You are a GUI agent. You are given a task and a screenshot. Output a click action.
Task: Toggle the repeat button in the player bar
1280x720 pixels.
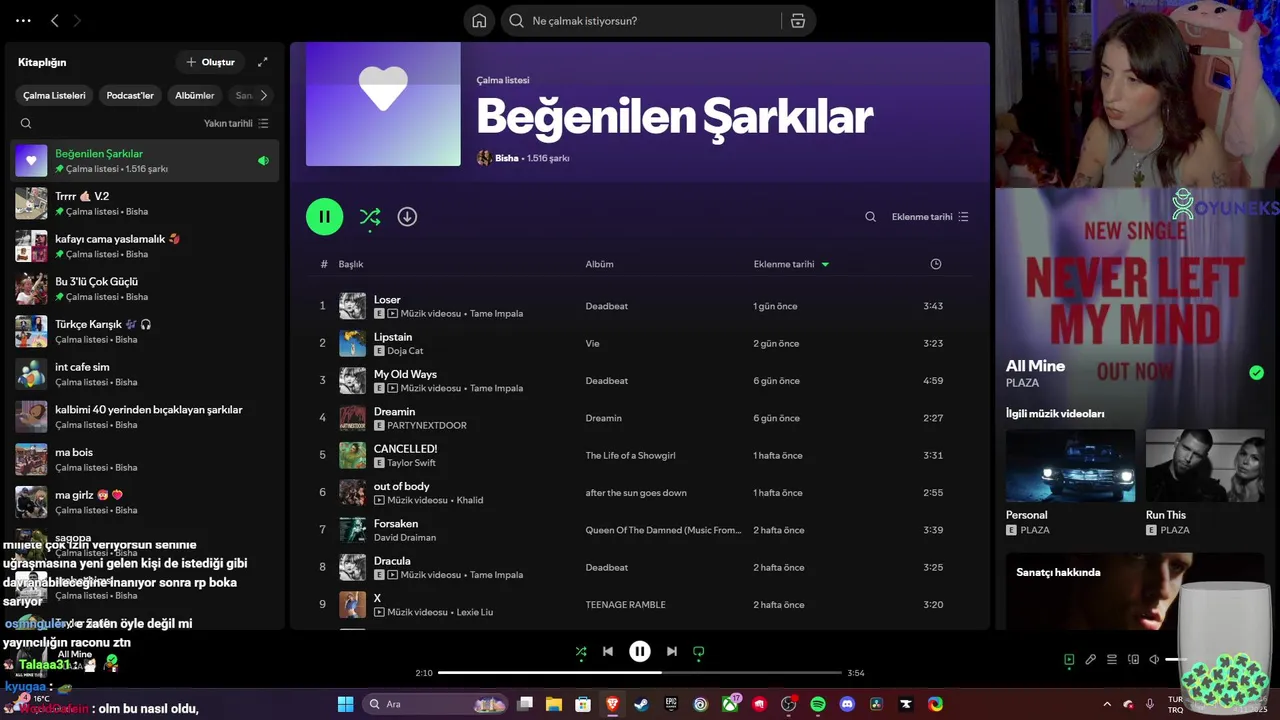pyautogui.click(x=699, y=651)
